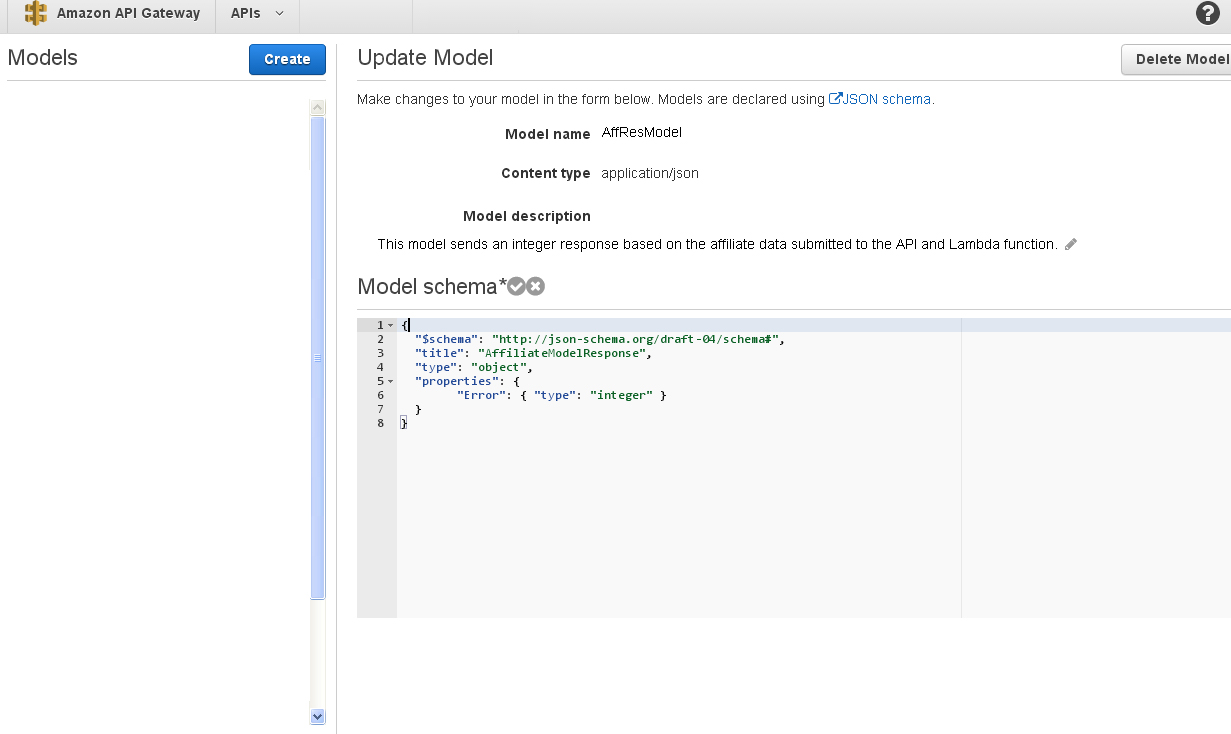Save model schema with checkmark icon
Viewport: 1231px width, 734px height.
point(516,287)
